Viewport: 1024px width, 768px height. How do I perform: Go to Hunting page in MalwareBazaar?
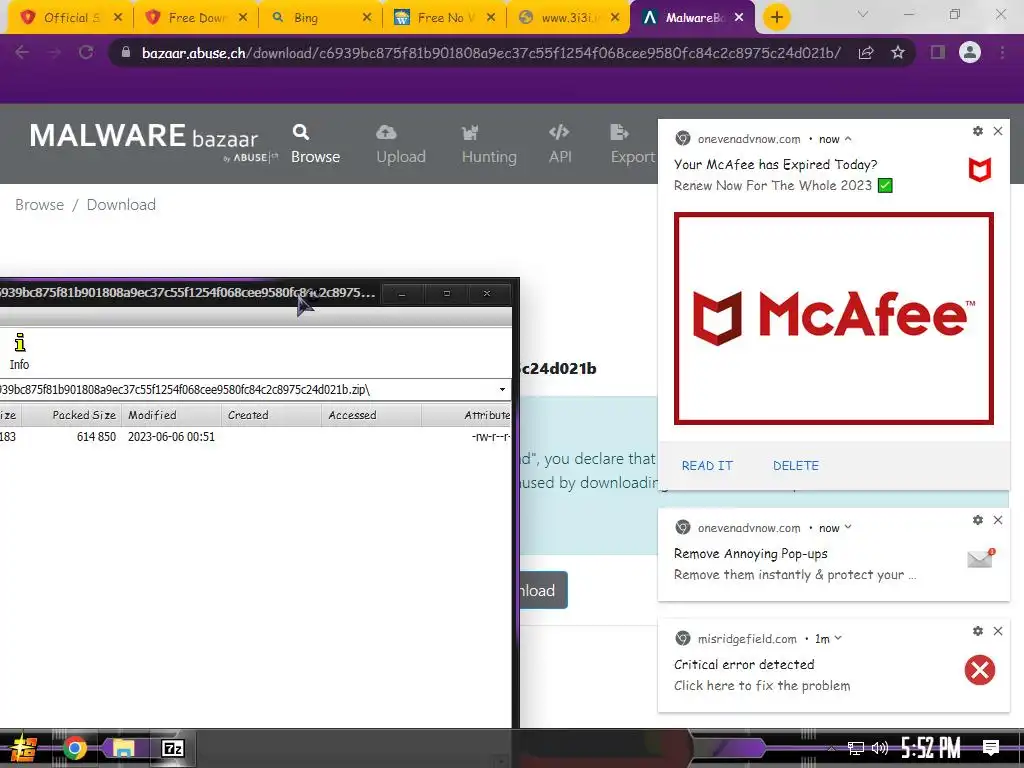coord(488,144)
